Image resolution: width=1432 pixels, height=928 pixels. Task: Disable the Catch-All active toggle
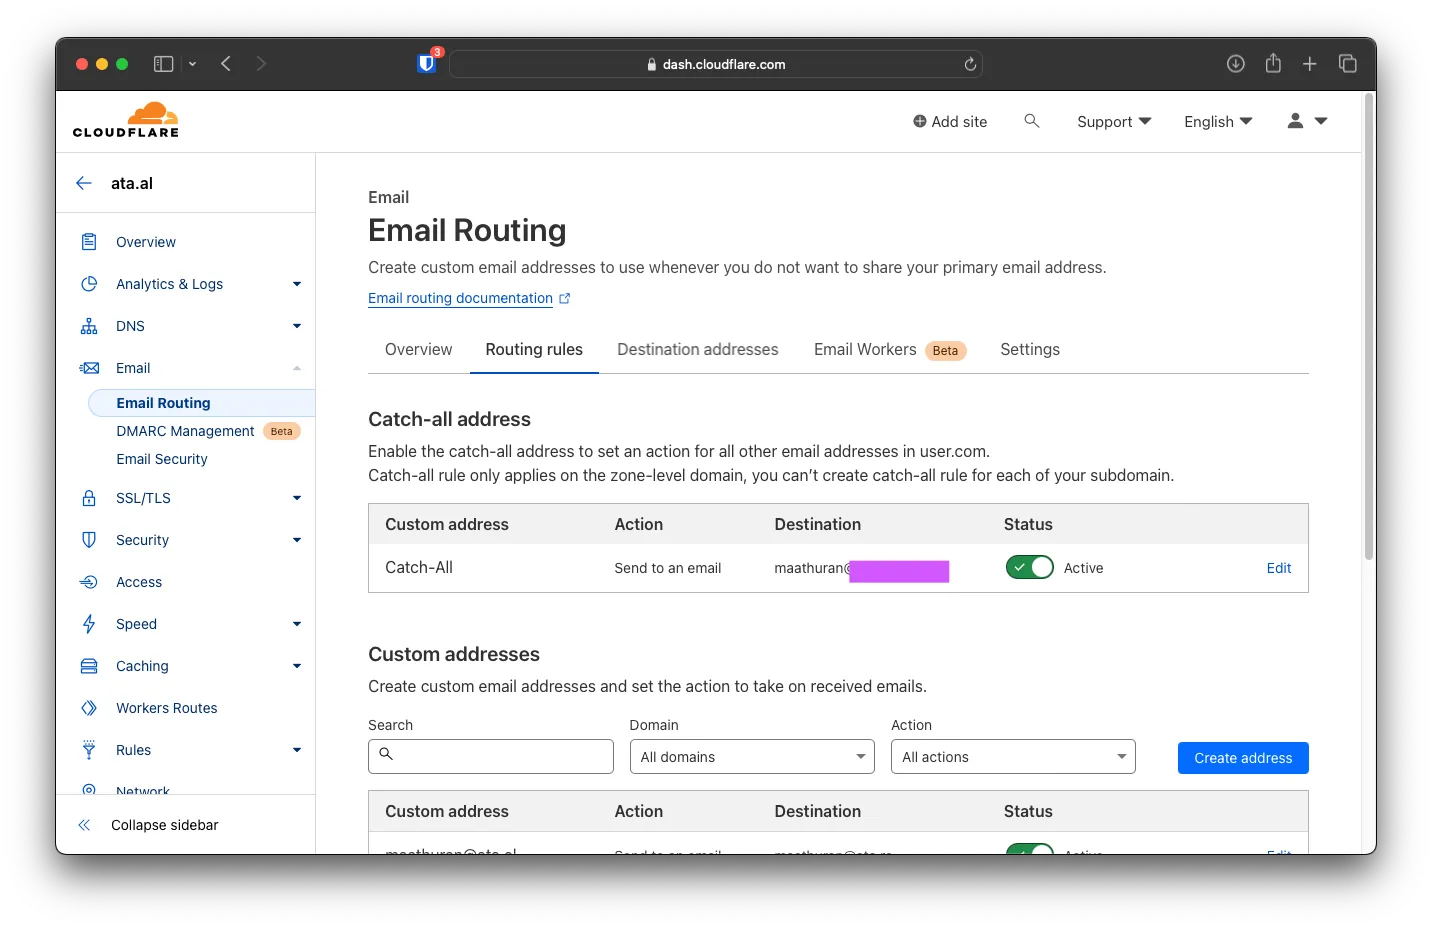pyautogui.click(x=1029, y=567)
